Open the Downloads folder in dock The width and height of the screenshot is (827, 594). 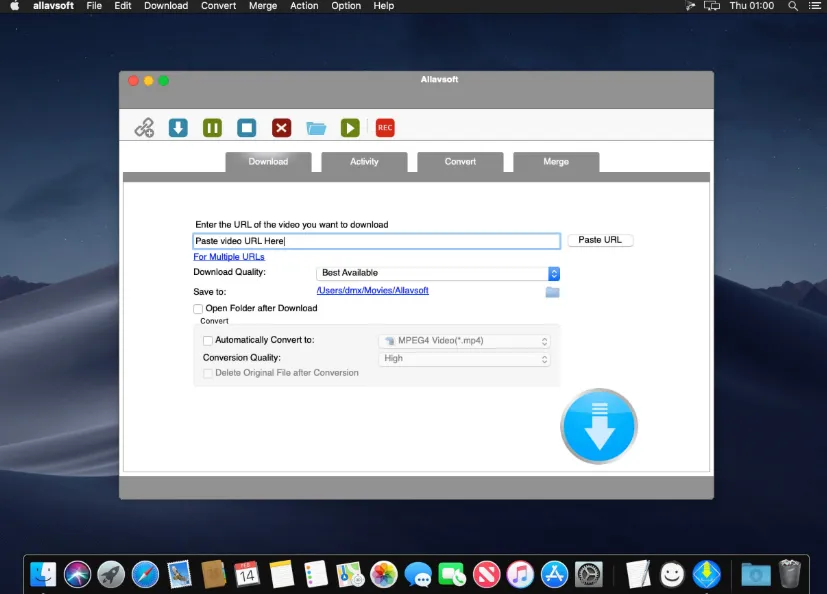[755, 574]
